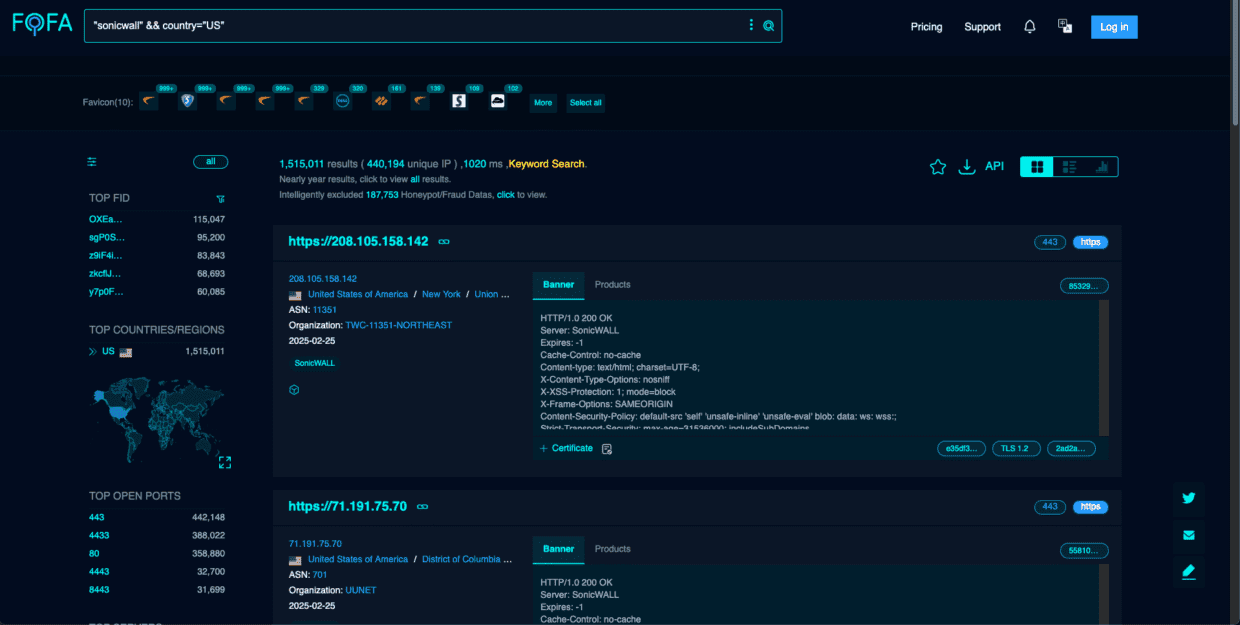Click the New York region link
The height and width of the screenshot is (625, 1240).
click(x=441, y=295)
